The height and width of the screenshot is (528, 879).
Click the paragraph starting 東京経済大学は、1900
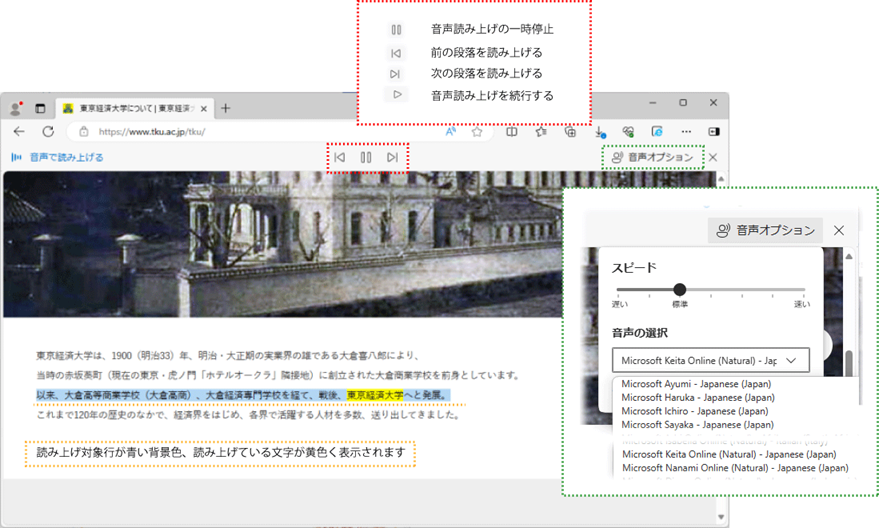pyautogui.click(x=228, y=355)
